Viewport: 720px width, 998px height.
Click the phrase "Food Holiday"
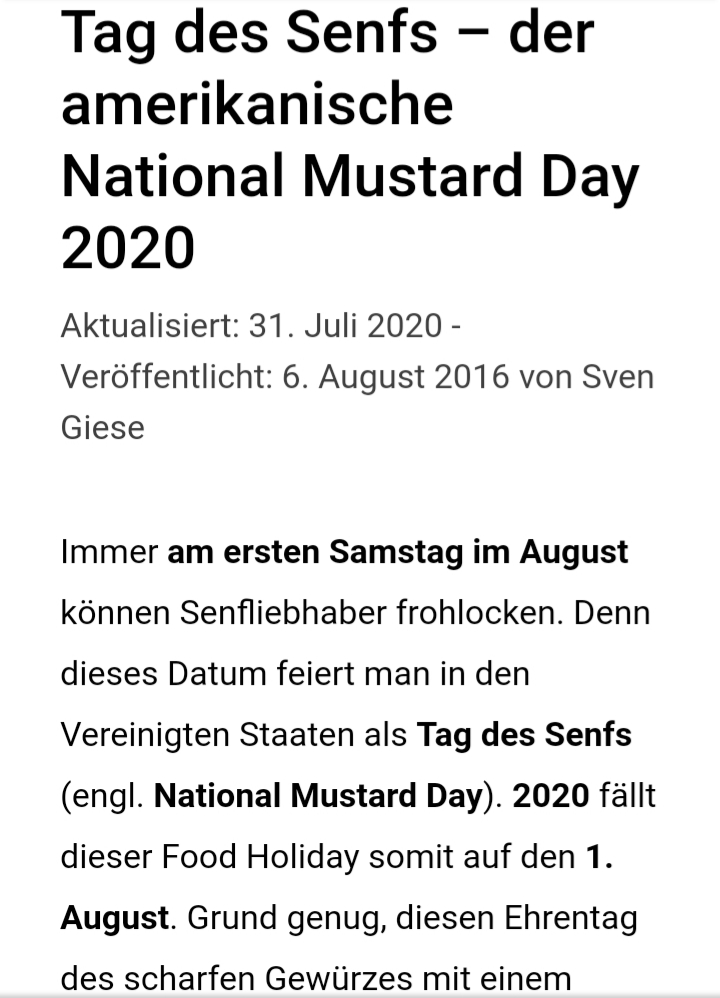click(x=260, y=857)
